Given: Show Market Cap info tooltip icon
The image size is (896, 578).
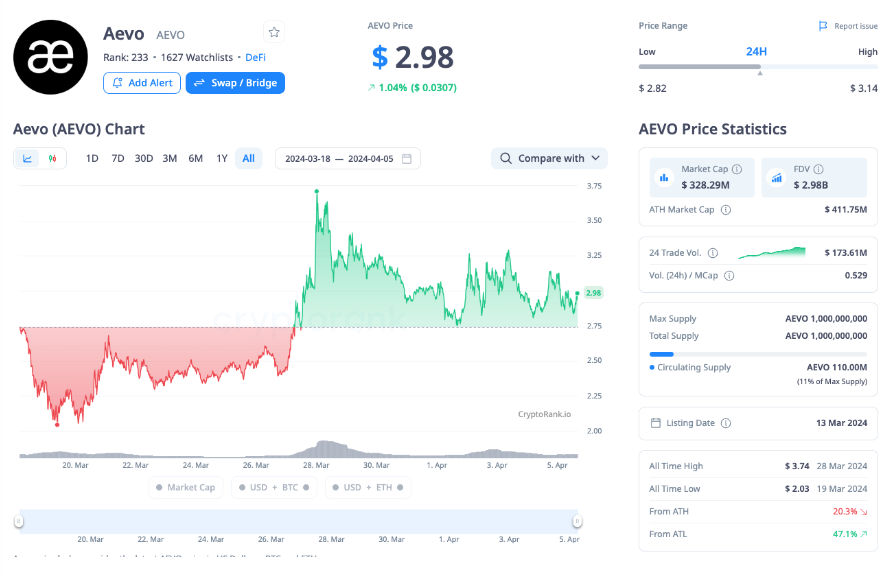Looking at the screenshot, I should click(x=737, y=169).
